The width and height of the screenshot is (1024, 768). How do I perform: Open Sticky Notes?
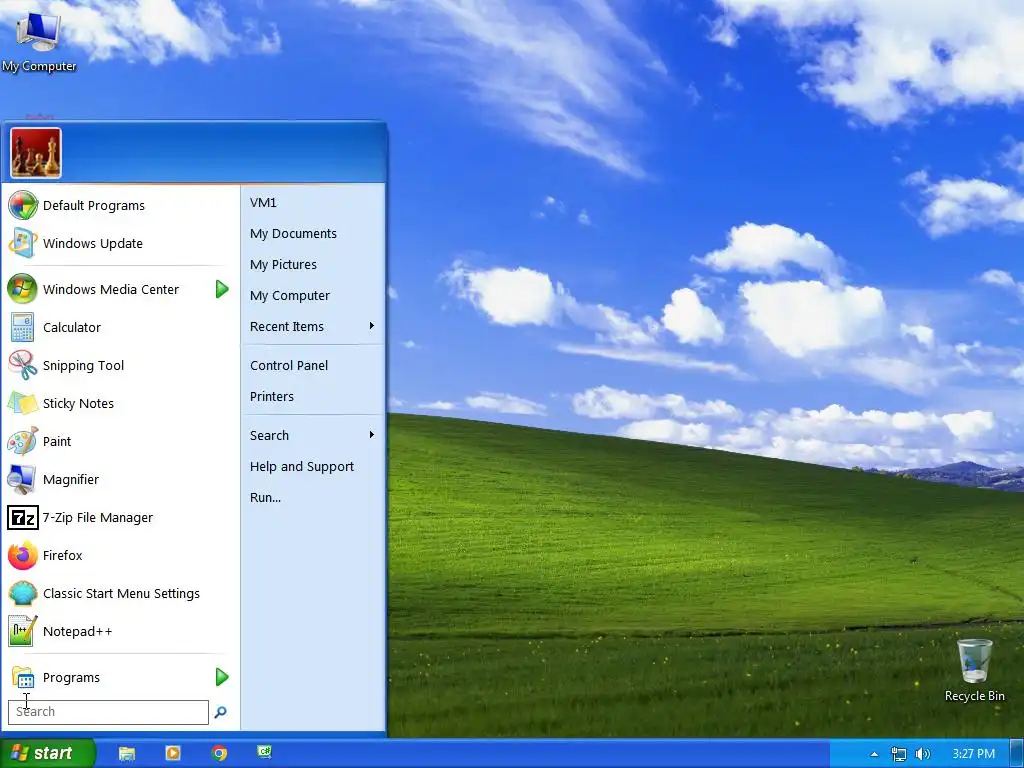coord(121,403)
